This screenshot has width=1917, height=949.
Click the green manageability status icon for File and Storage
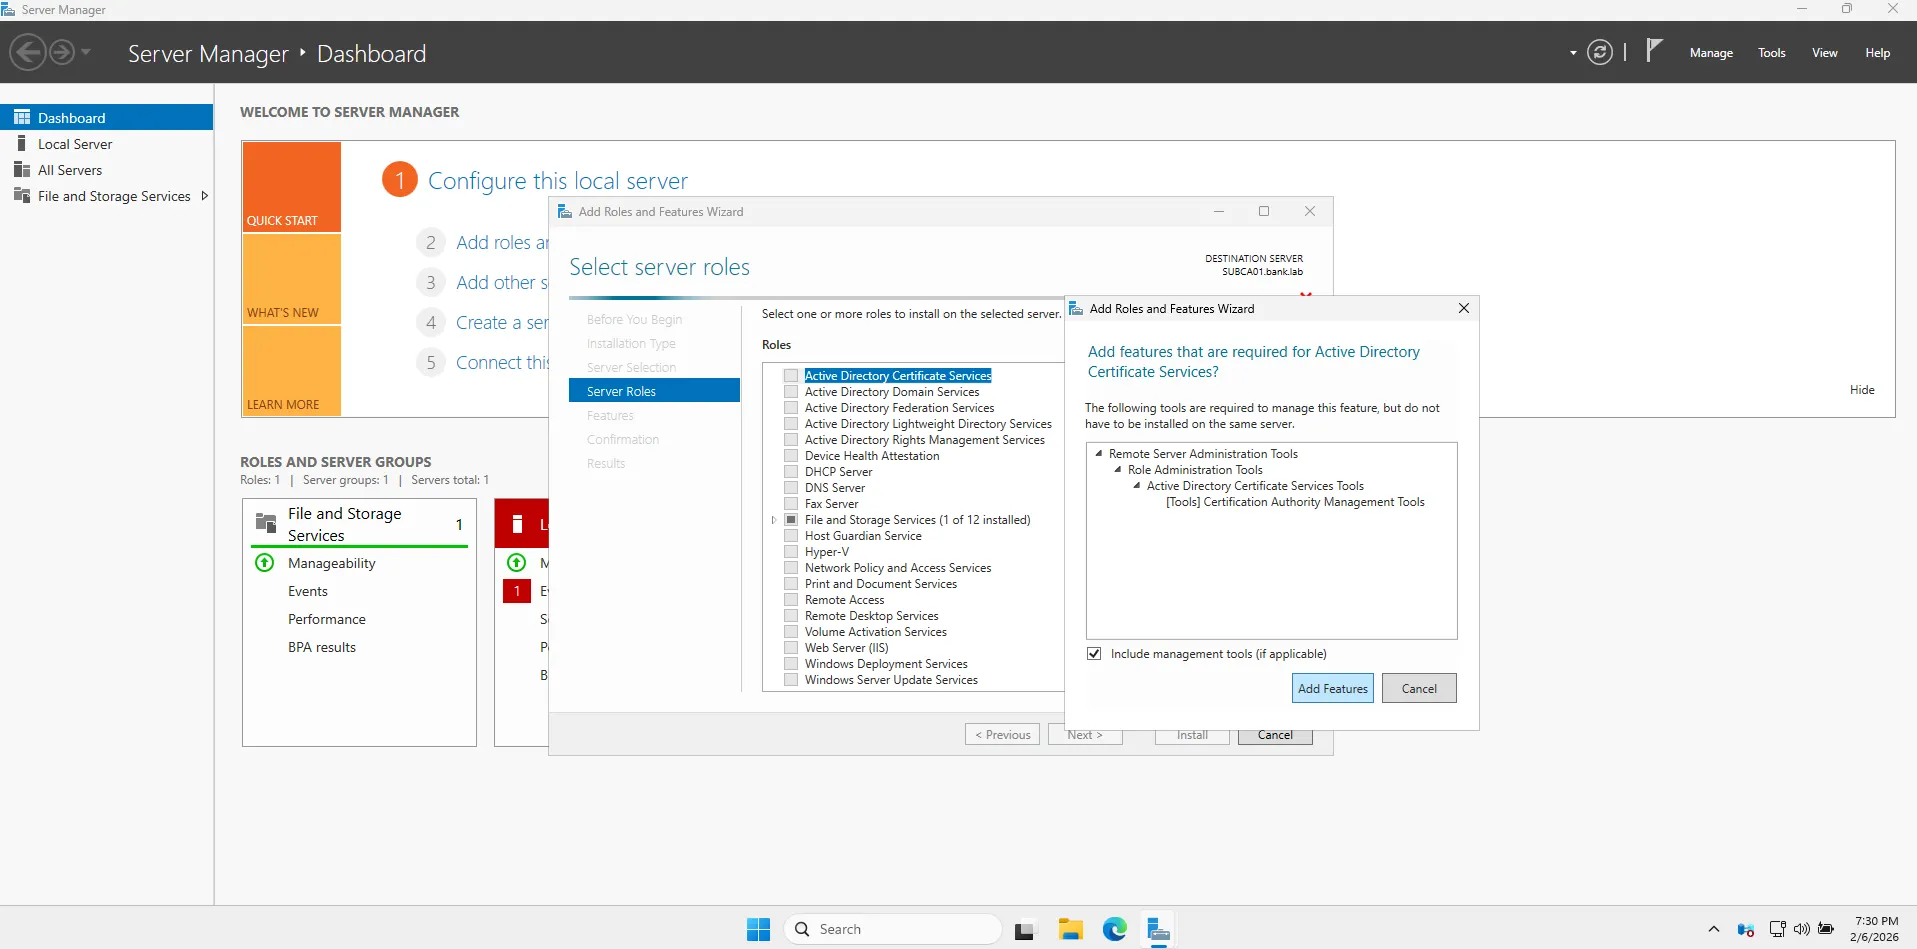point(265,563)
